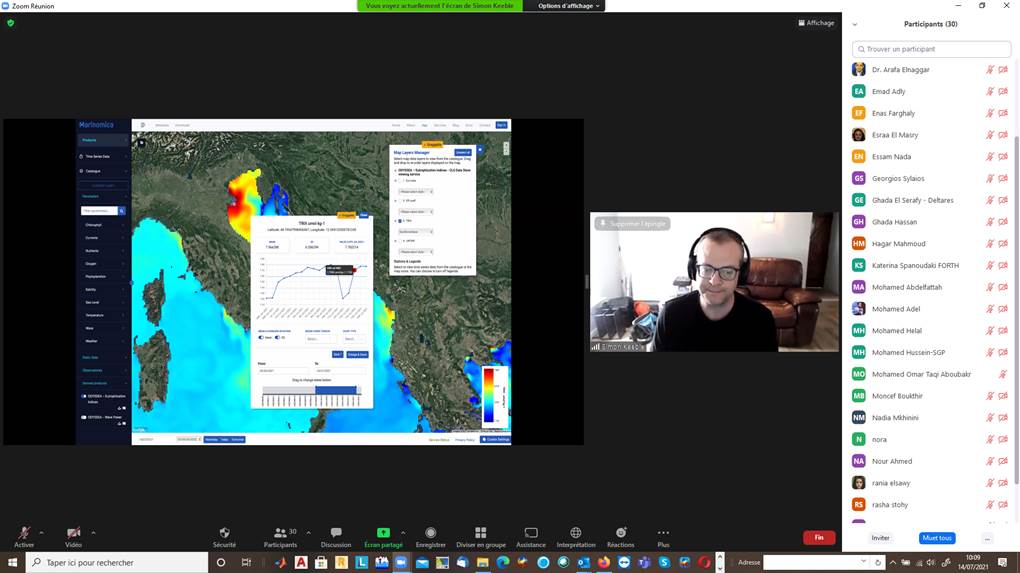
Task: Click muted mic icon for Mohamed Omar Taqi Aboubakr
Action: (x=1003, y=374)
